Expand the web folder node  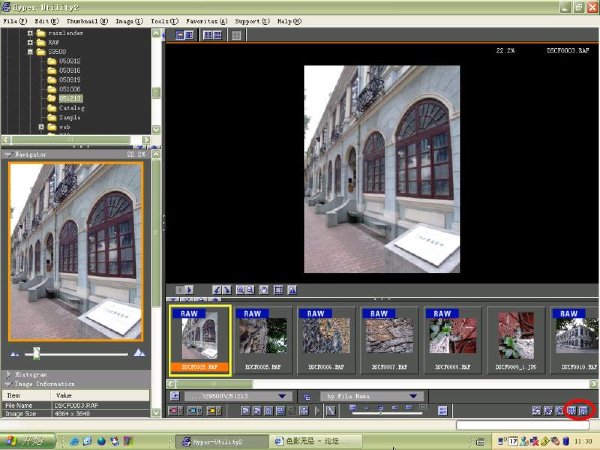[41, 127]
